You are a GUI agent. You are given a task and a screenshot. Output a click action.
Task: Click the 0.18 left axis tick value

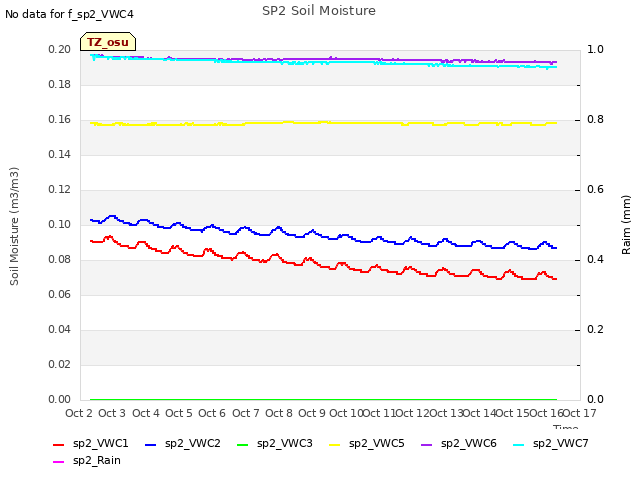(60, 84)
